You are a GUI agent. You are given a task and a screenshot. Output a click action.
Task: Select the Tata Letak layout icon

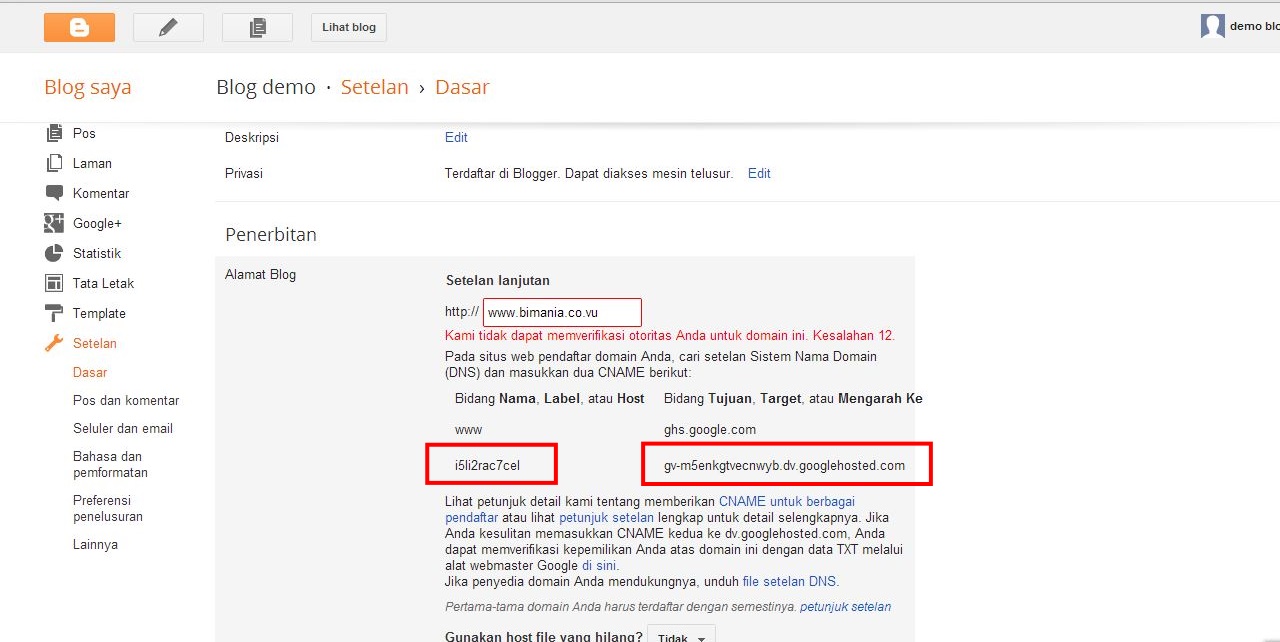[54, 283]
